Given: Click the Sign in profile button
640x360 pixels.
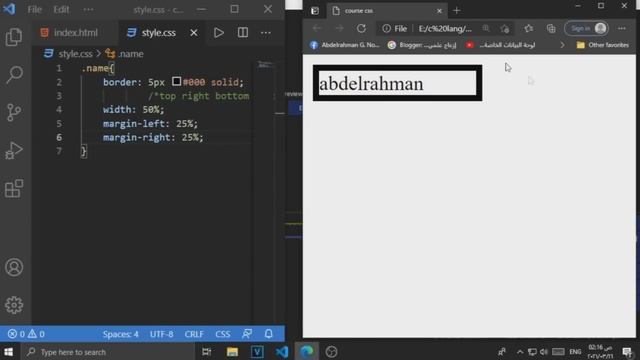Looking at the screenshot, I should click(587, 28).
